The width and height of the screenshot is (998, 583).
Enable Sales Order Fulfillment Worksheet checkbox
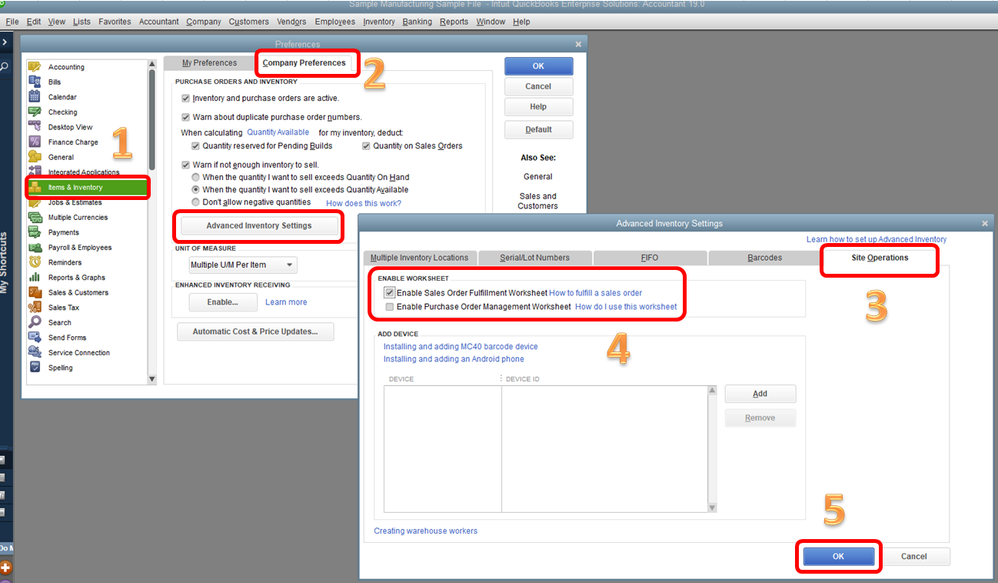(x=389, y=293)
